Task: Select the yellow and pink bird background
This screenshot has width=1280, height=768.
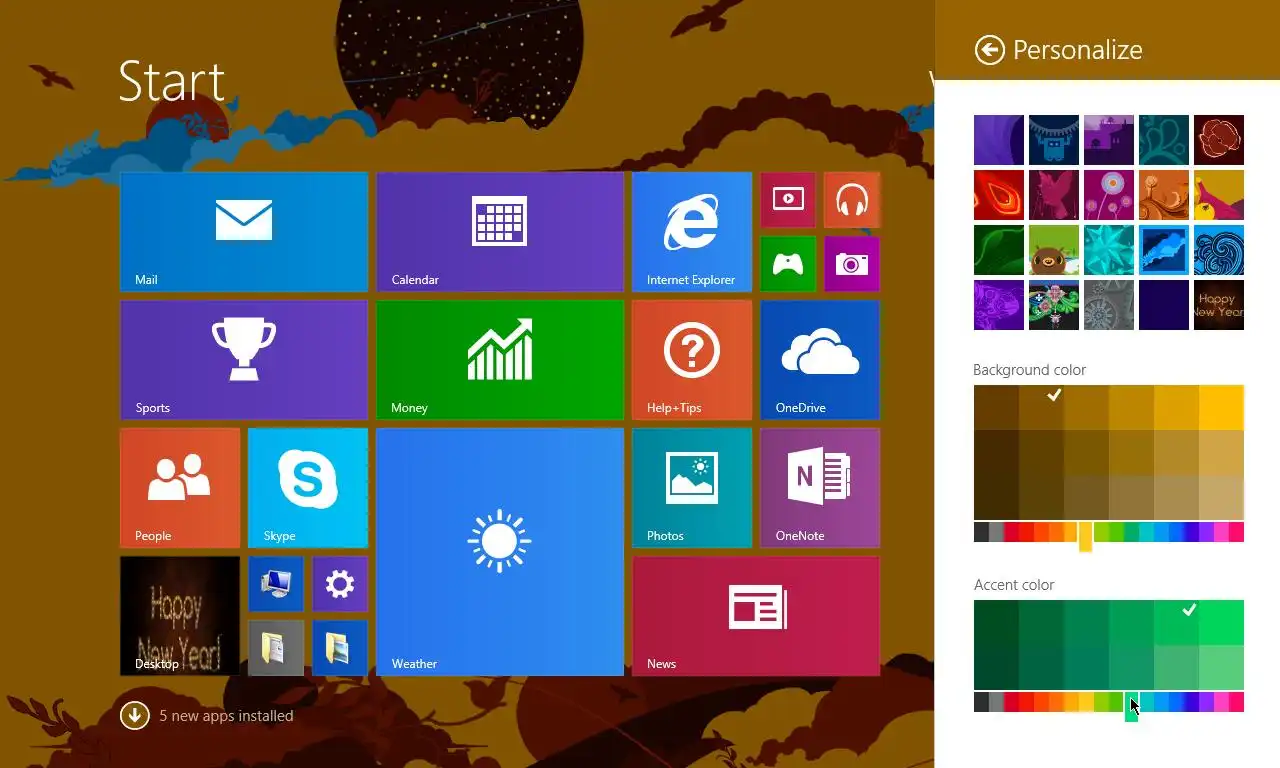Action: tap(1219, 195)
